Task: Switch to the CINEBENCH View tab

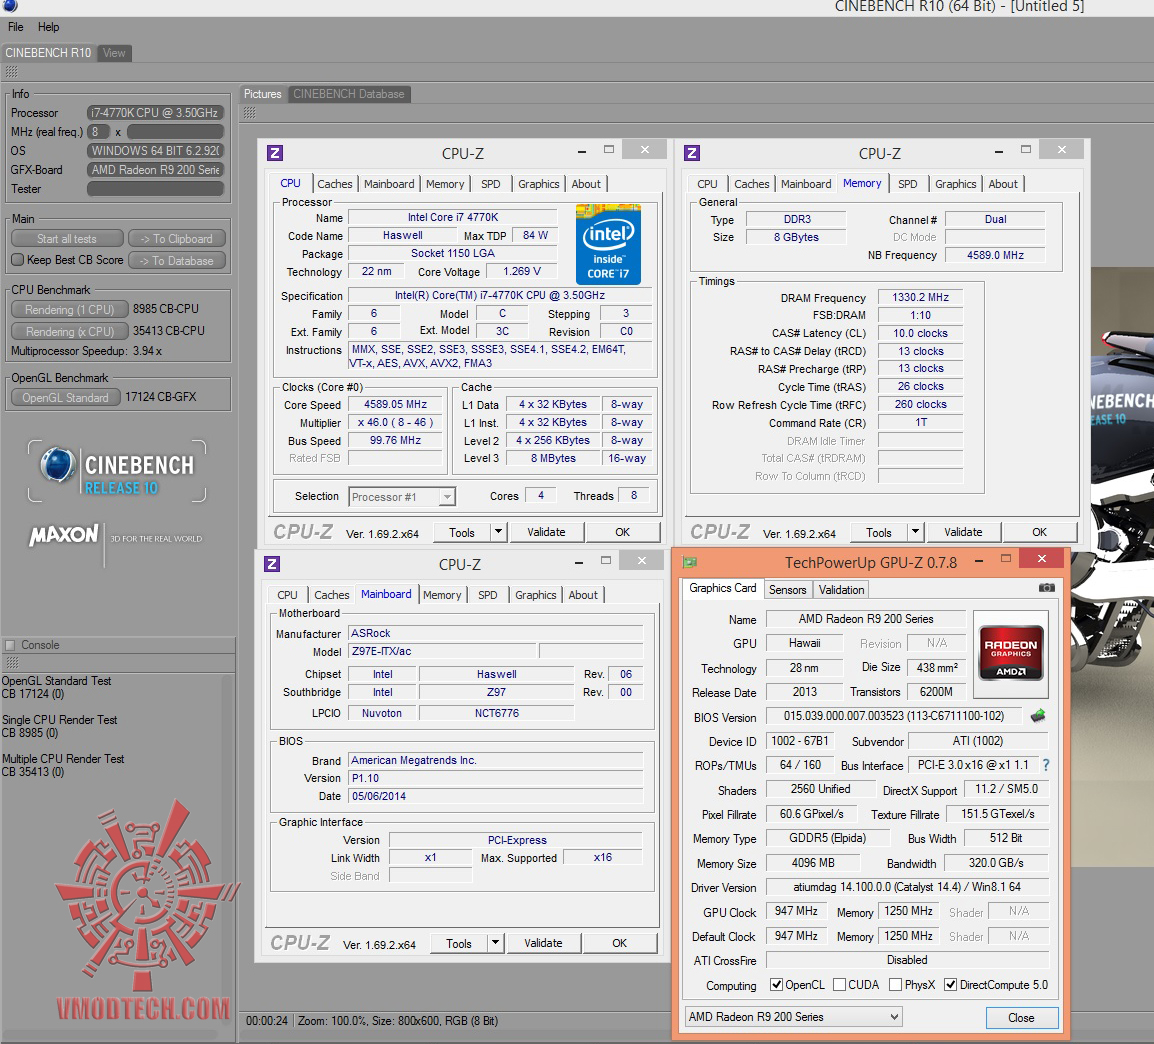Action: (x=114, y=53)
